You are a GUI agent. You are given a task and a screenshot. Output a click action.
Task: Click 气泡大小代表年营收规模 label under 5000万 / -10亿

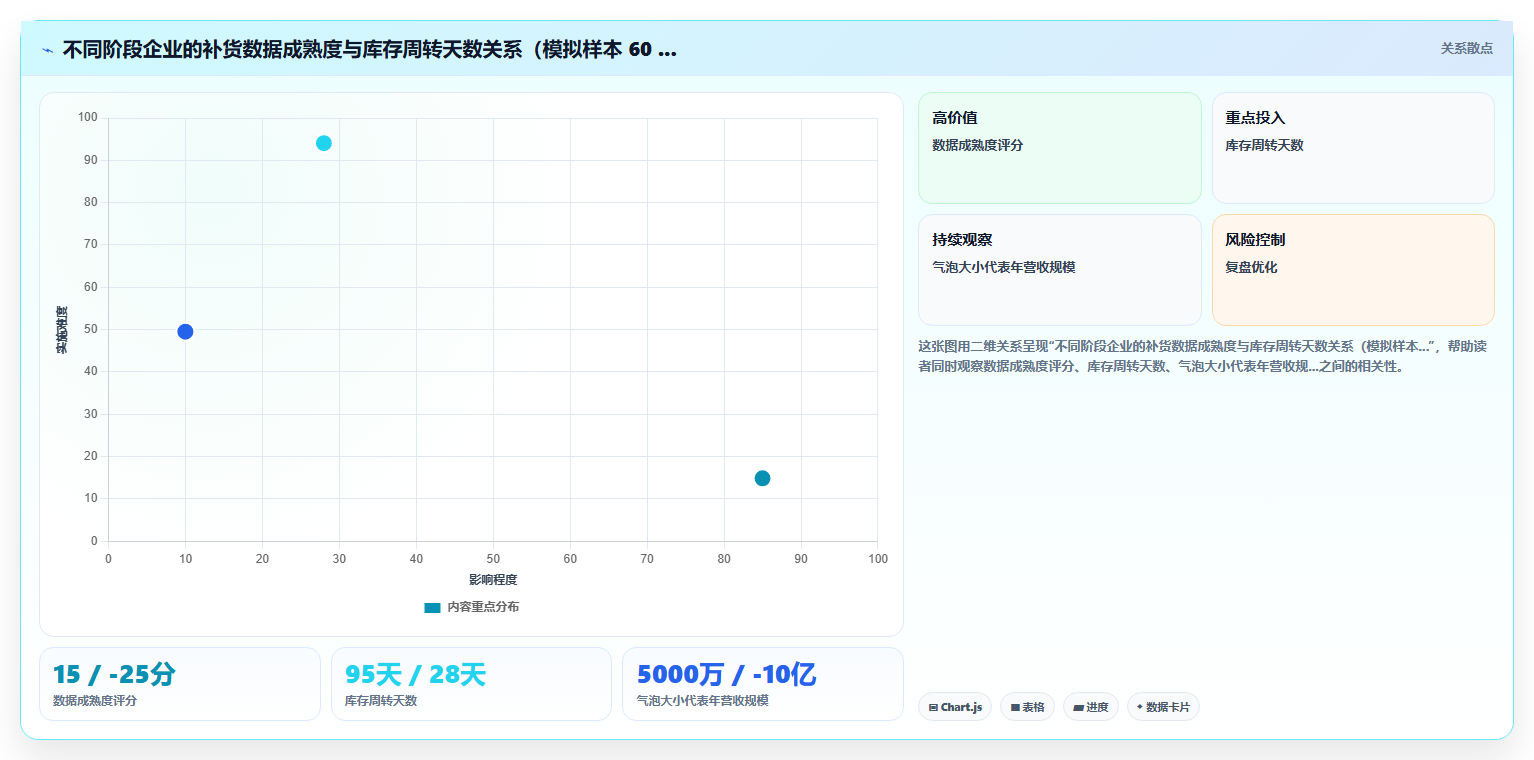coord(702,701)
